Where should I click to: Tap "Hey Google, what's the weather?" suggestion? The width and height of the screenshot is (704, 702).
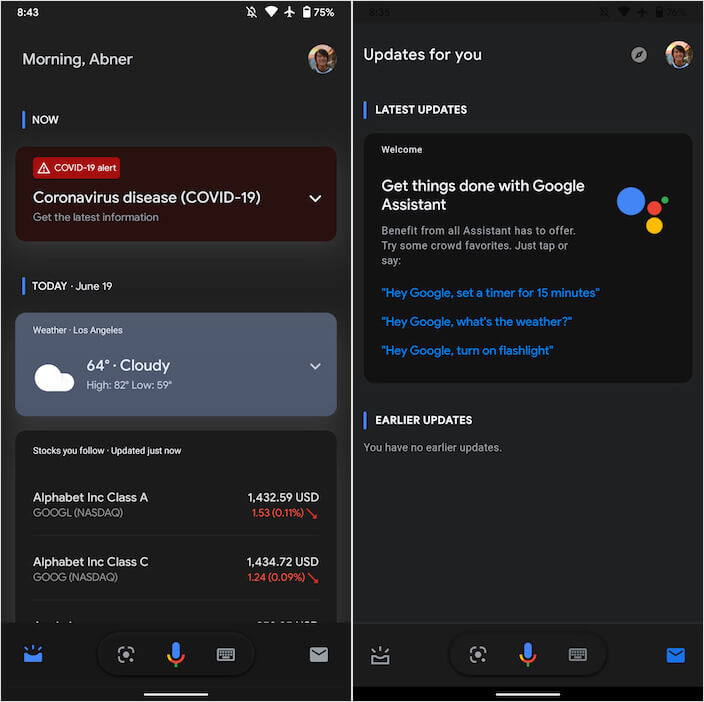pyautogui.click(x=476, y=322)
